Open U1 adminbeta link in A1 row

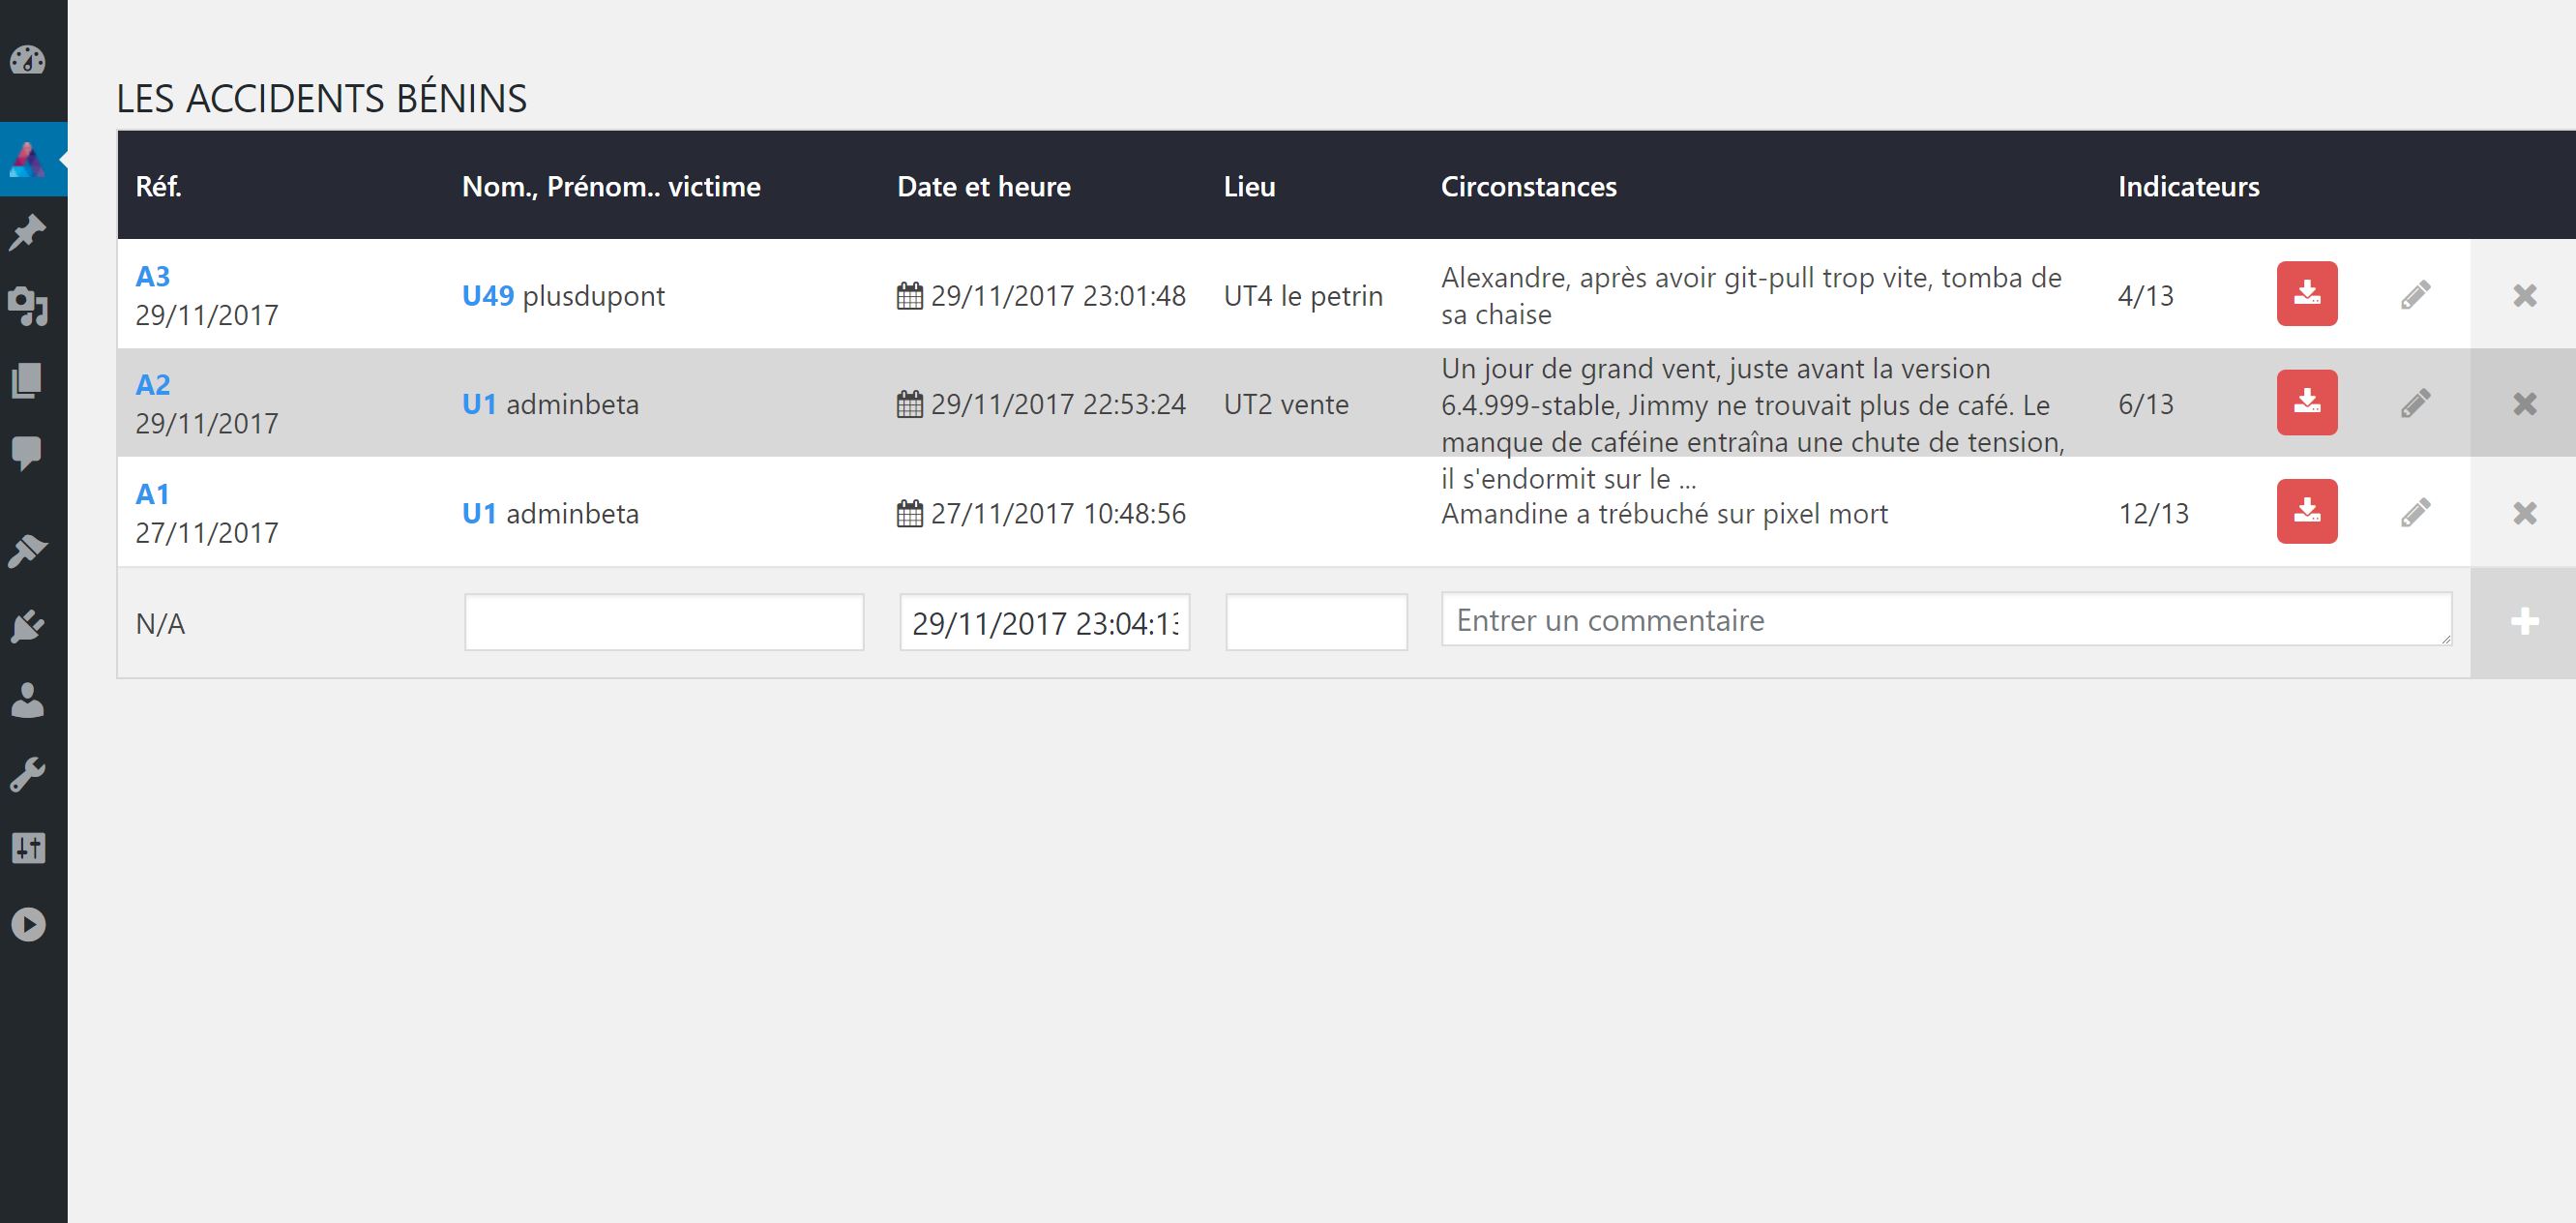coord(479,513)
